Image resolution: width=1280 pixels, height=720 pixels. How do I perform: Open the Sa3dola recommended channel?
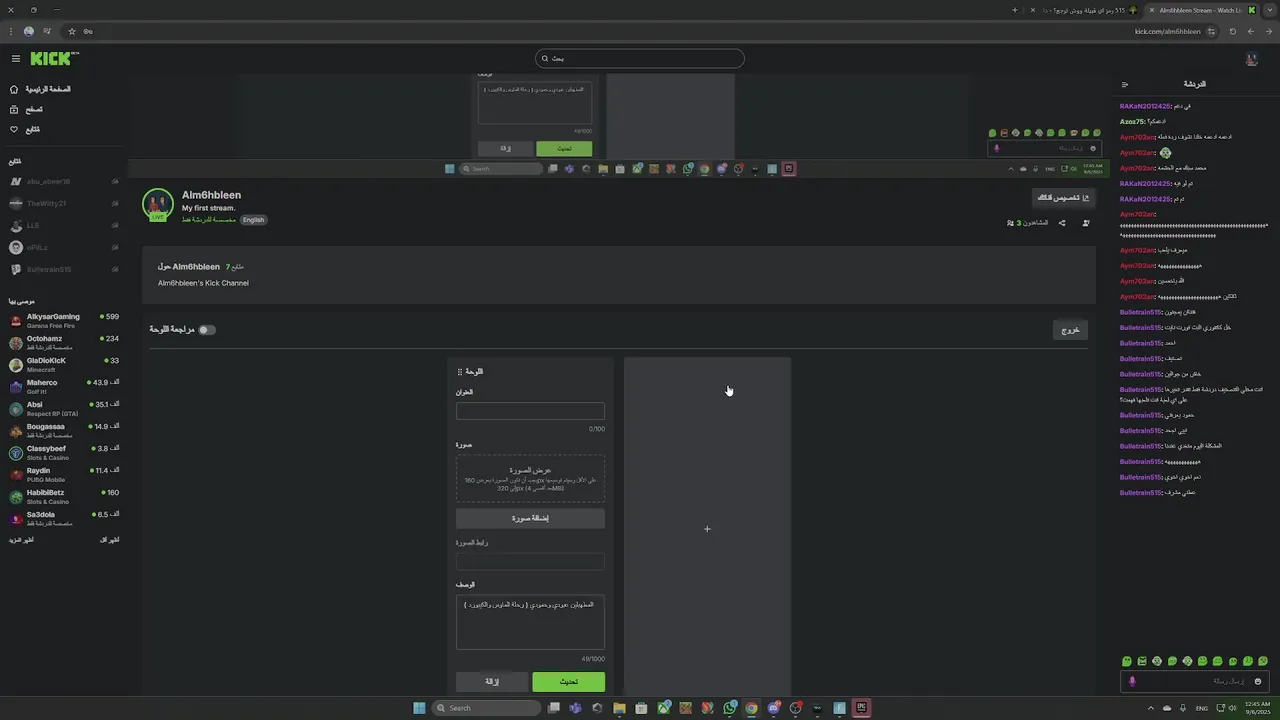[63, 518]
